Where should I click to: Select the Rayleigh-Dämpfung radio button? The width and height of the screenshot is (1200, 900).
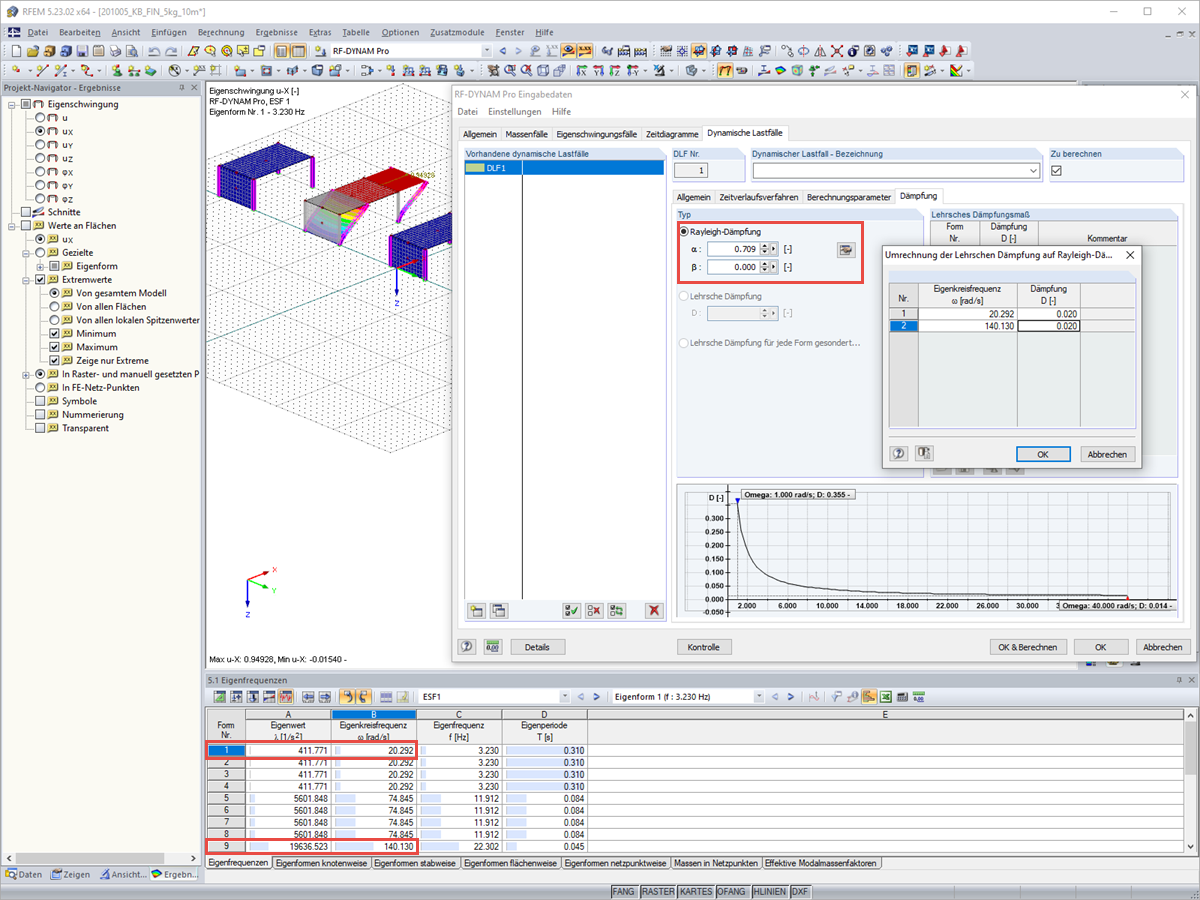[684, 232]
